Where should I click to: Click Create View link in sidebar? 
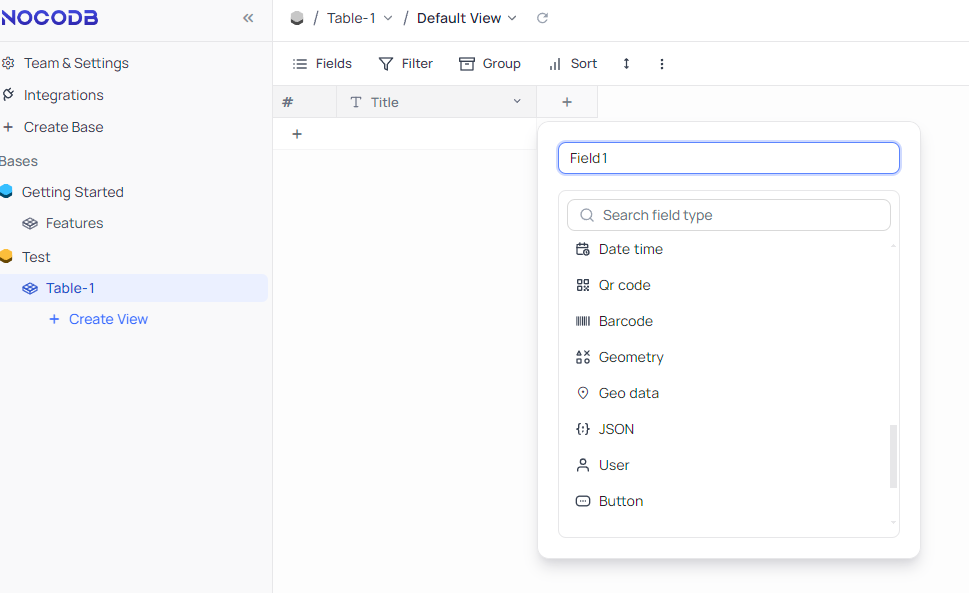click(107, 319)
